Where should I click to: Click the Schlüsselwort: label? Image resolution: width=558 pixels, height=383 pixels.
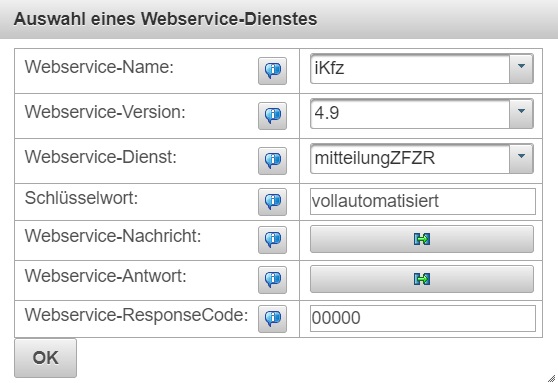click(x=81, y=198)
